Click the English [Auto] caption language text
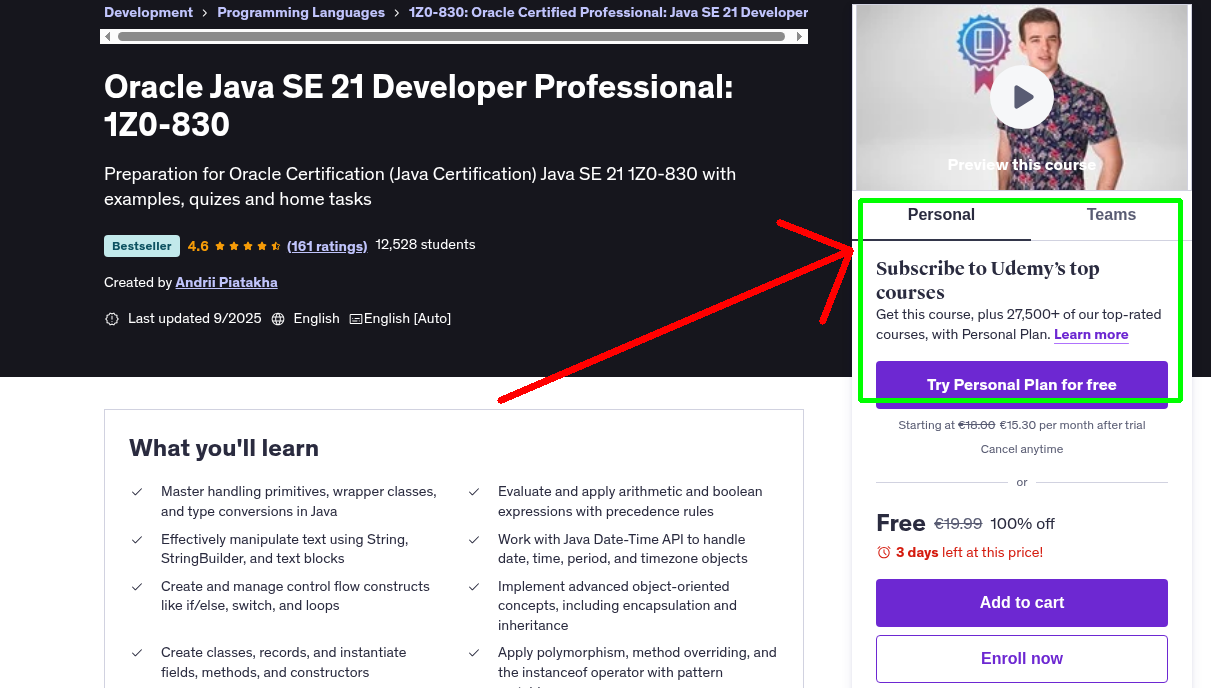1211x688 pixels. tap(407, 319)
